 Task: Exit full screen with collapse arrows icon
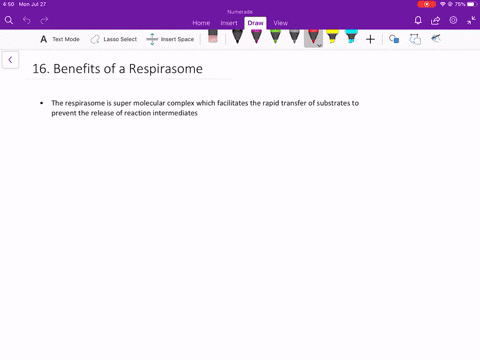471,20
